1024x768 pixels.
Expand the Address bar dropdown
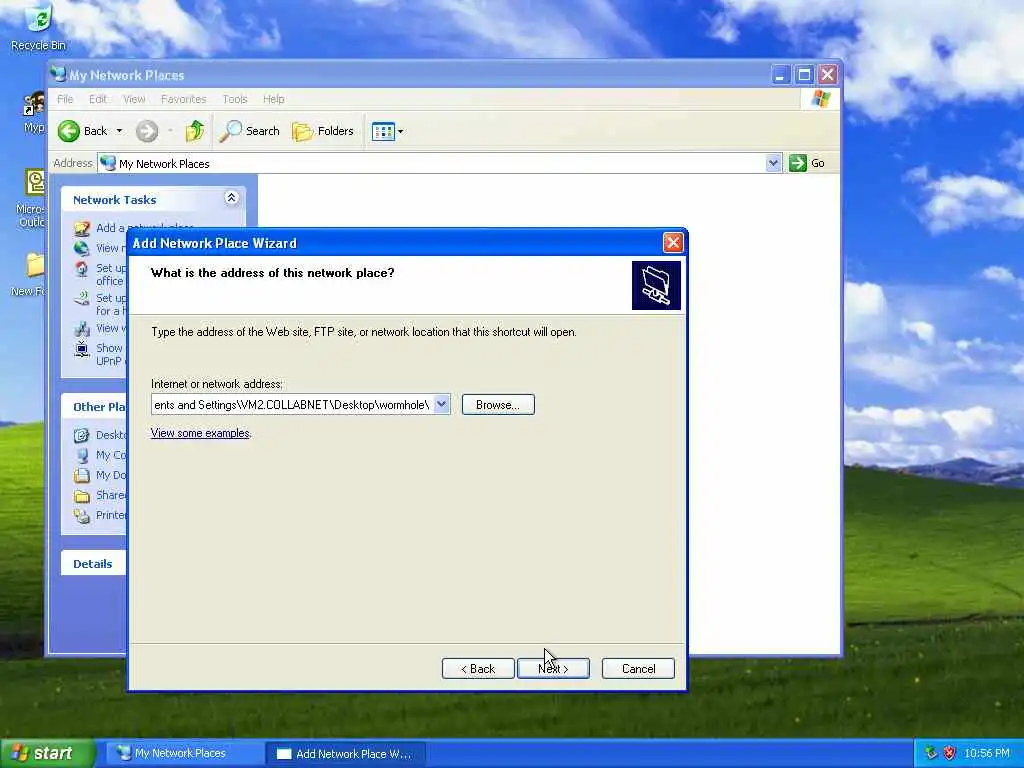pos(773,163)
